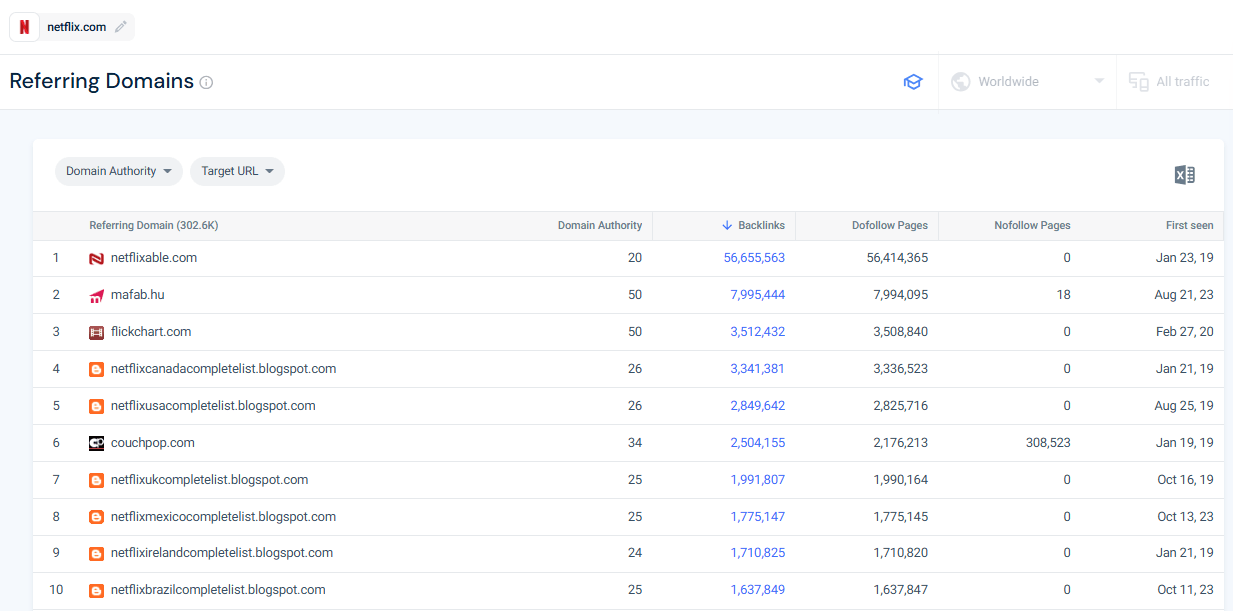This screenshot has width=1233, height=611.
Task: Click the netflixbrazilcompletelist blogger favicon
Action: (x=96, y=590)
